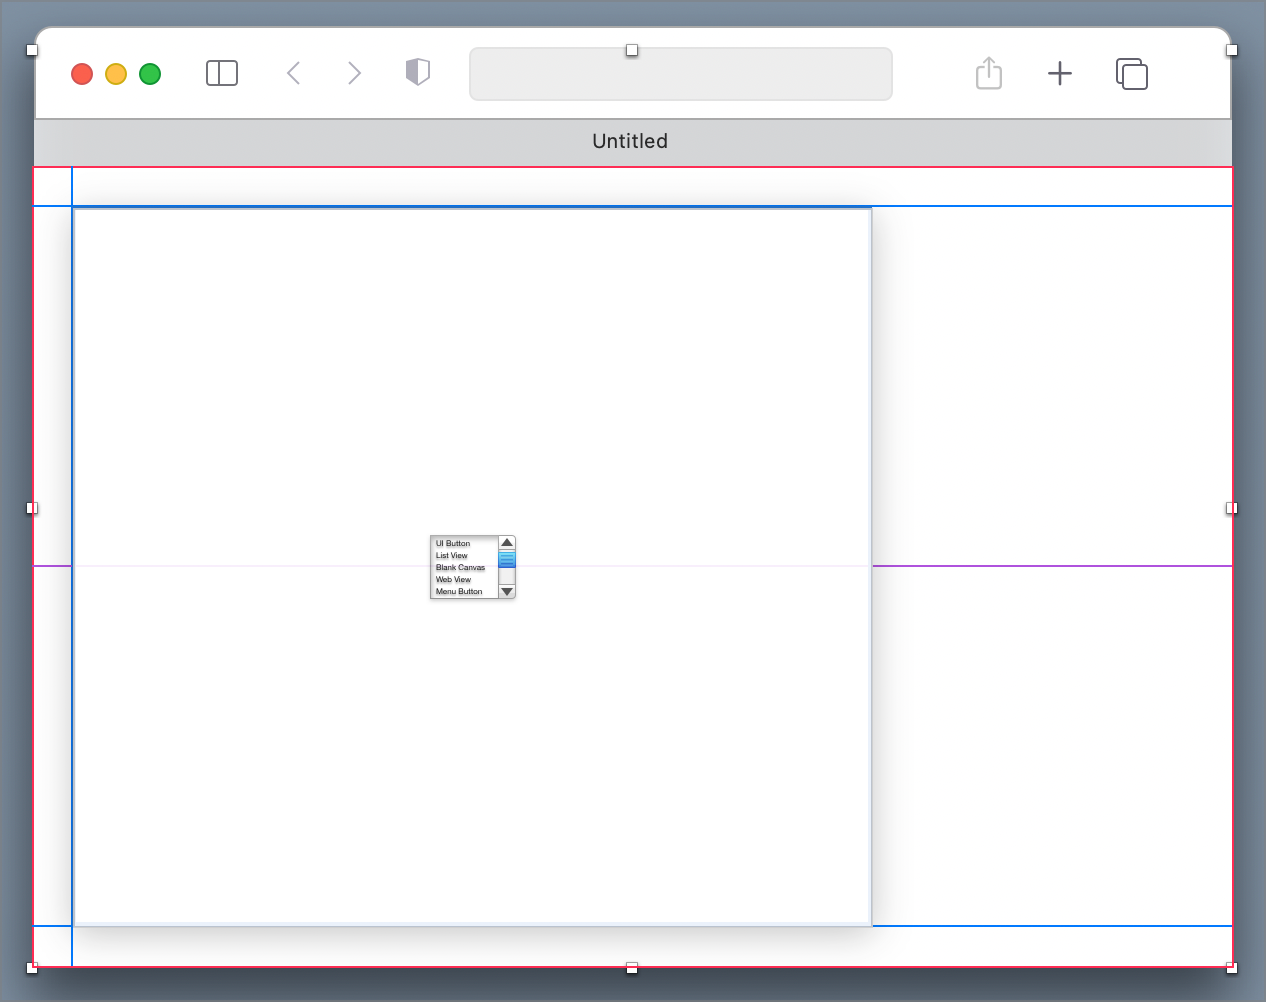Open the privacy shield report
This screenshot has width=1266, height=1002.
pos(418,72)
